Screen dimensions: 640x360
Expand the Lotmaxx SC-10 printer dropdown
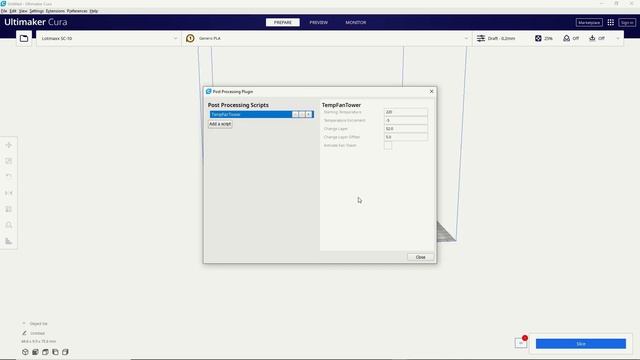176,38
